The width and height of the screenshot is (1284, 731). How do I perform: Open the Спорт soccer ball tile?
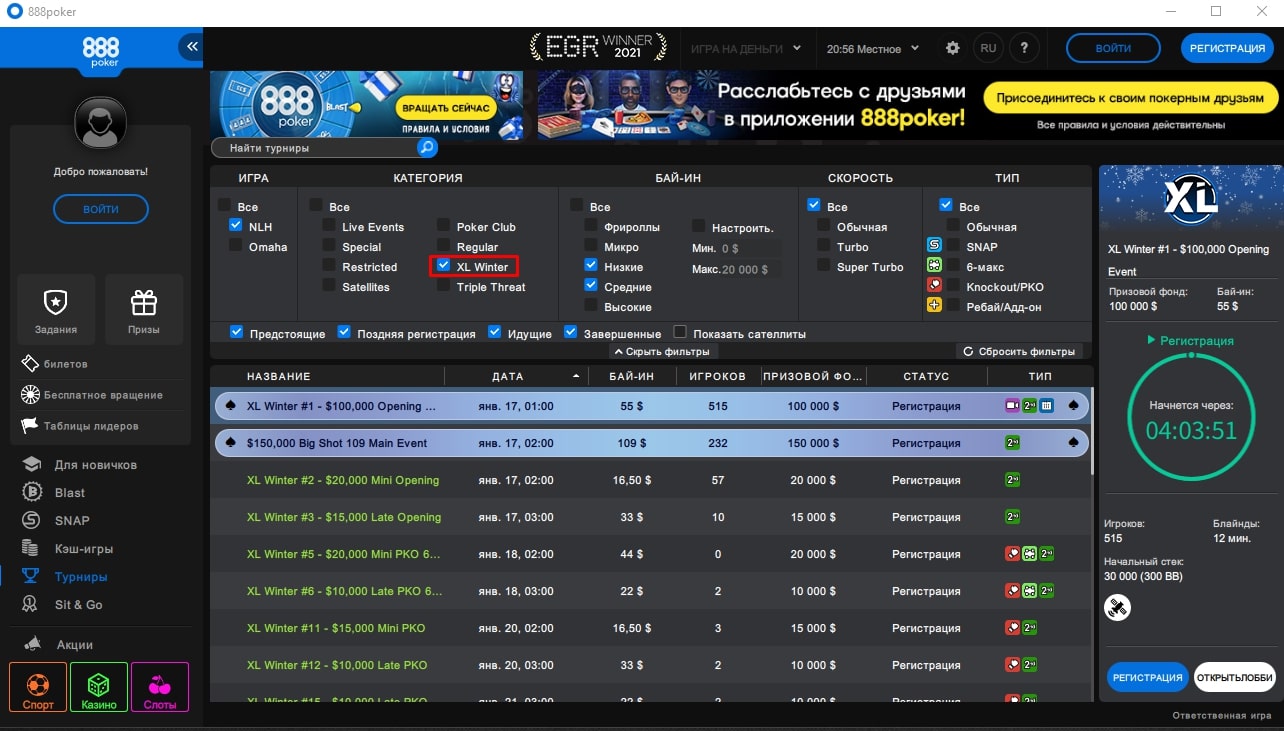coord(38,687)
